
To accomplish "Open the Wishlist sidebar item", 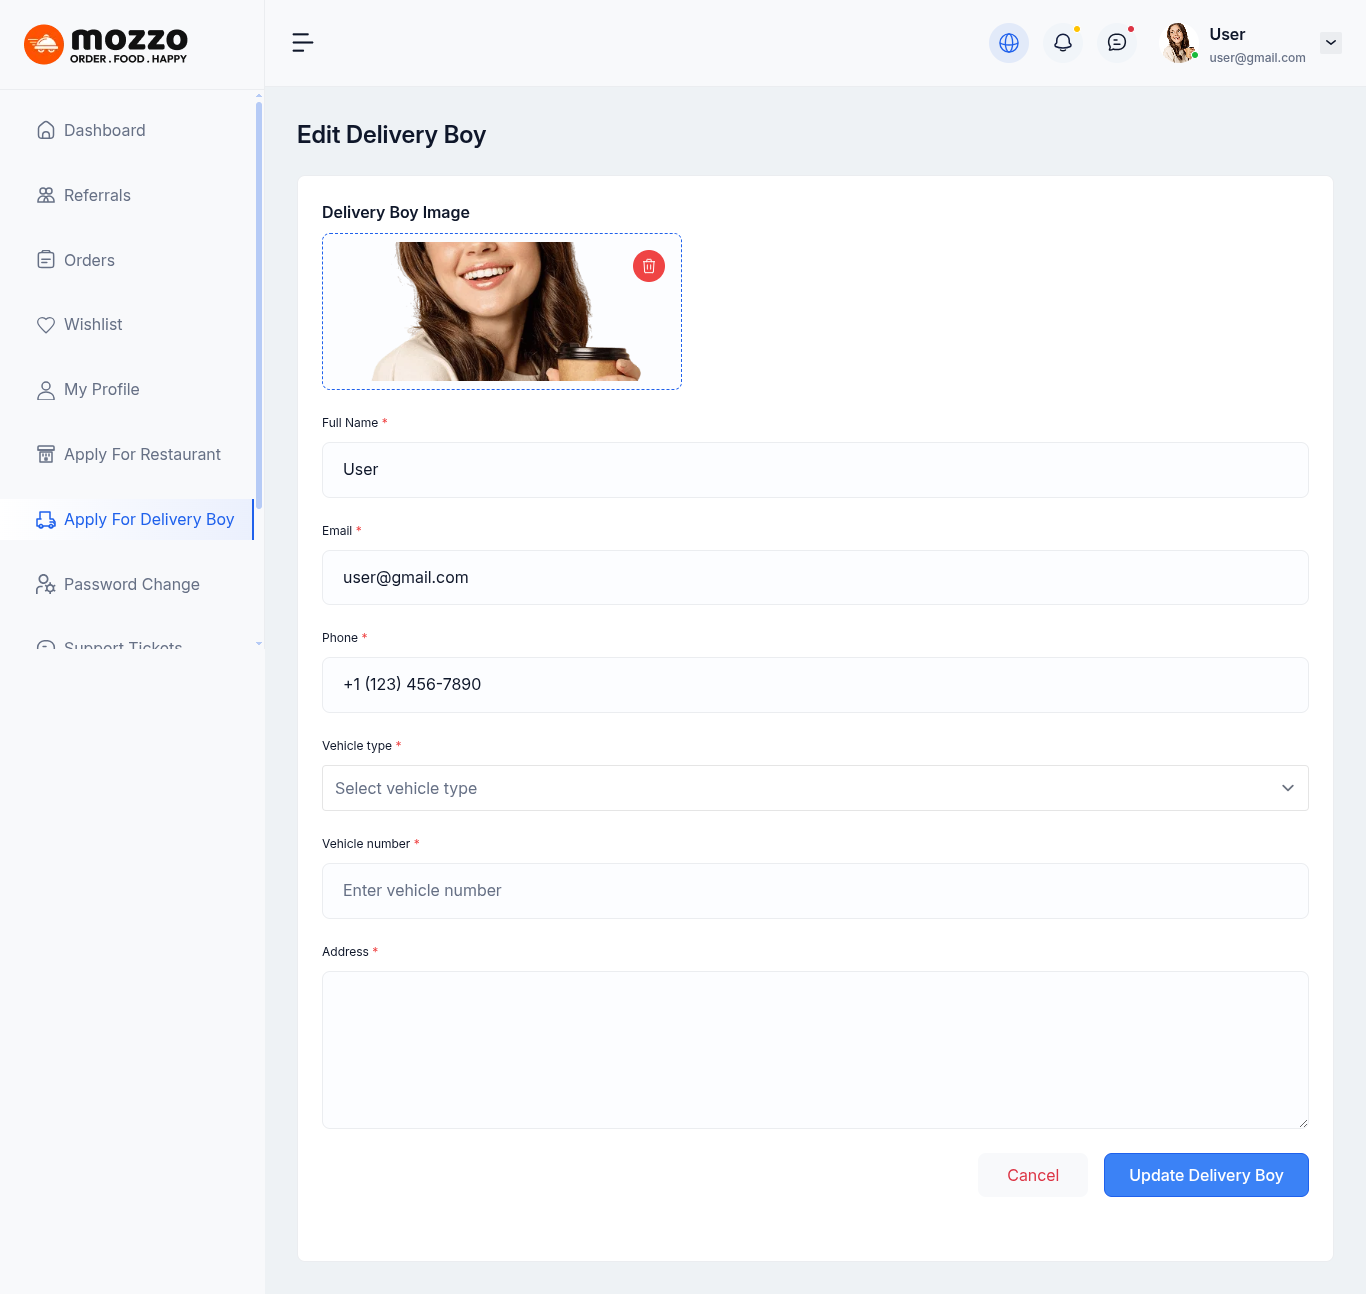I will (x=93, y=324).
